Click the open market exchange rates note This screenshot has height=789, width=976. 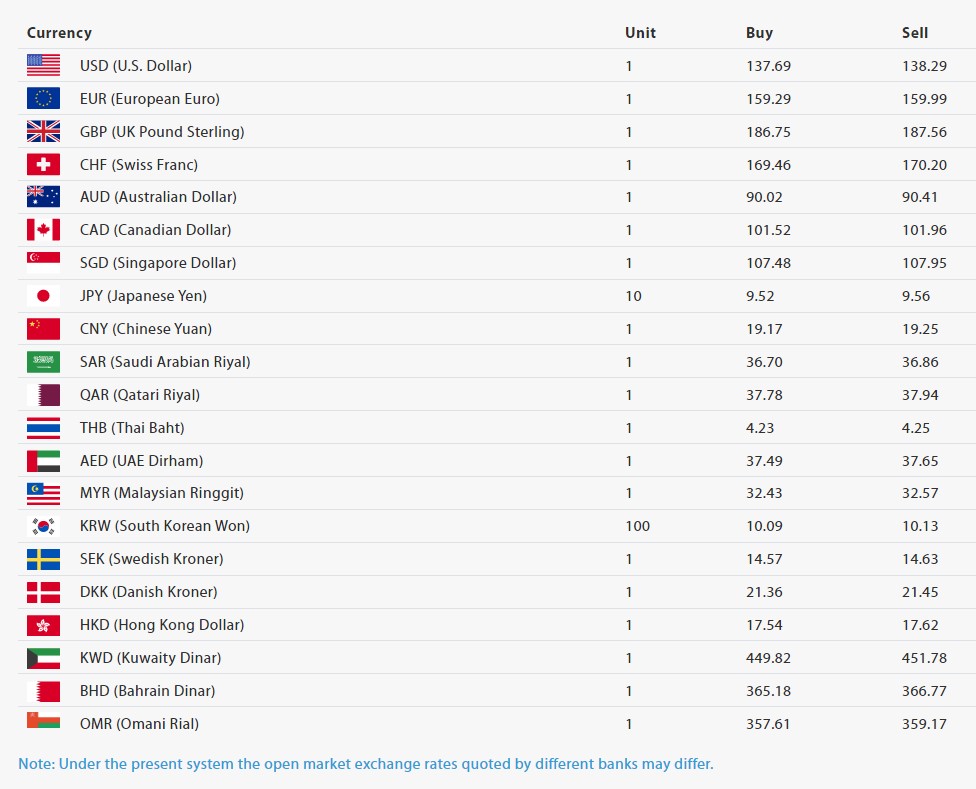pyautogui.click(x=366, y=764)
